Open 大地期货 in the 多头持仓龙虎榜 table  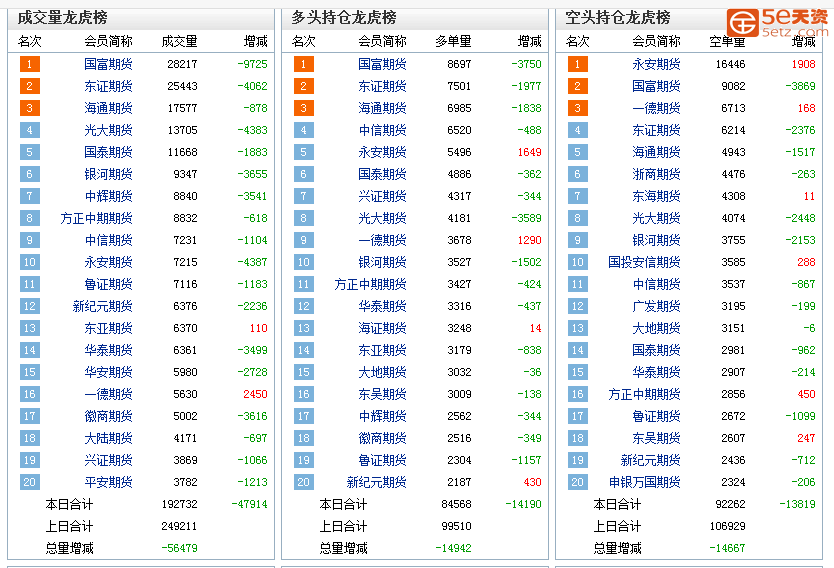click(382, 372)
